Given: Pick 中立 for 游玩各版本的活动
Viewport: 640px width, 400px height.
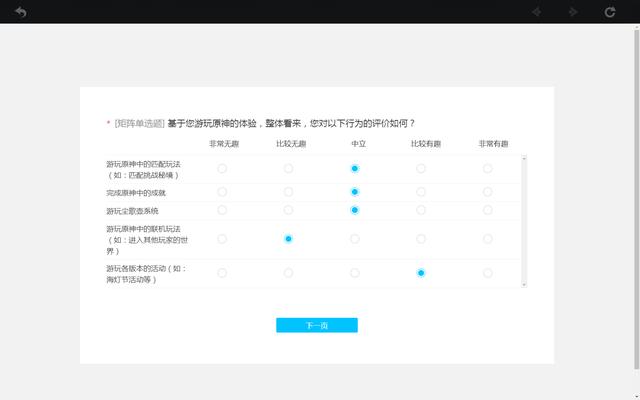Looking at the screenshot, I should [355, 273].
